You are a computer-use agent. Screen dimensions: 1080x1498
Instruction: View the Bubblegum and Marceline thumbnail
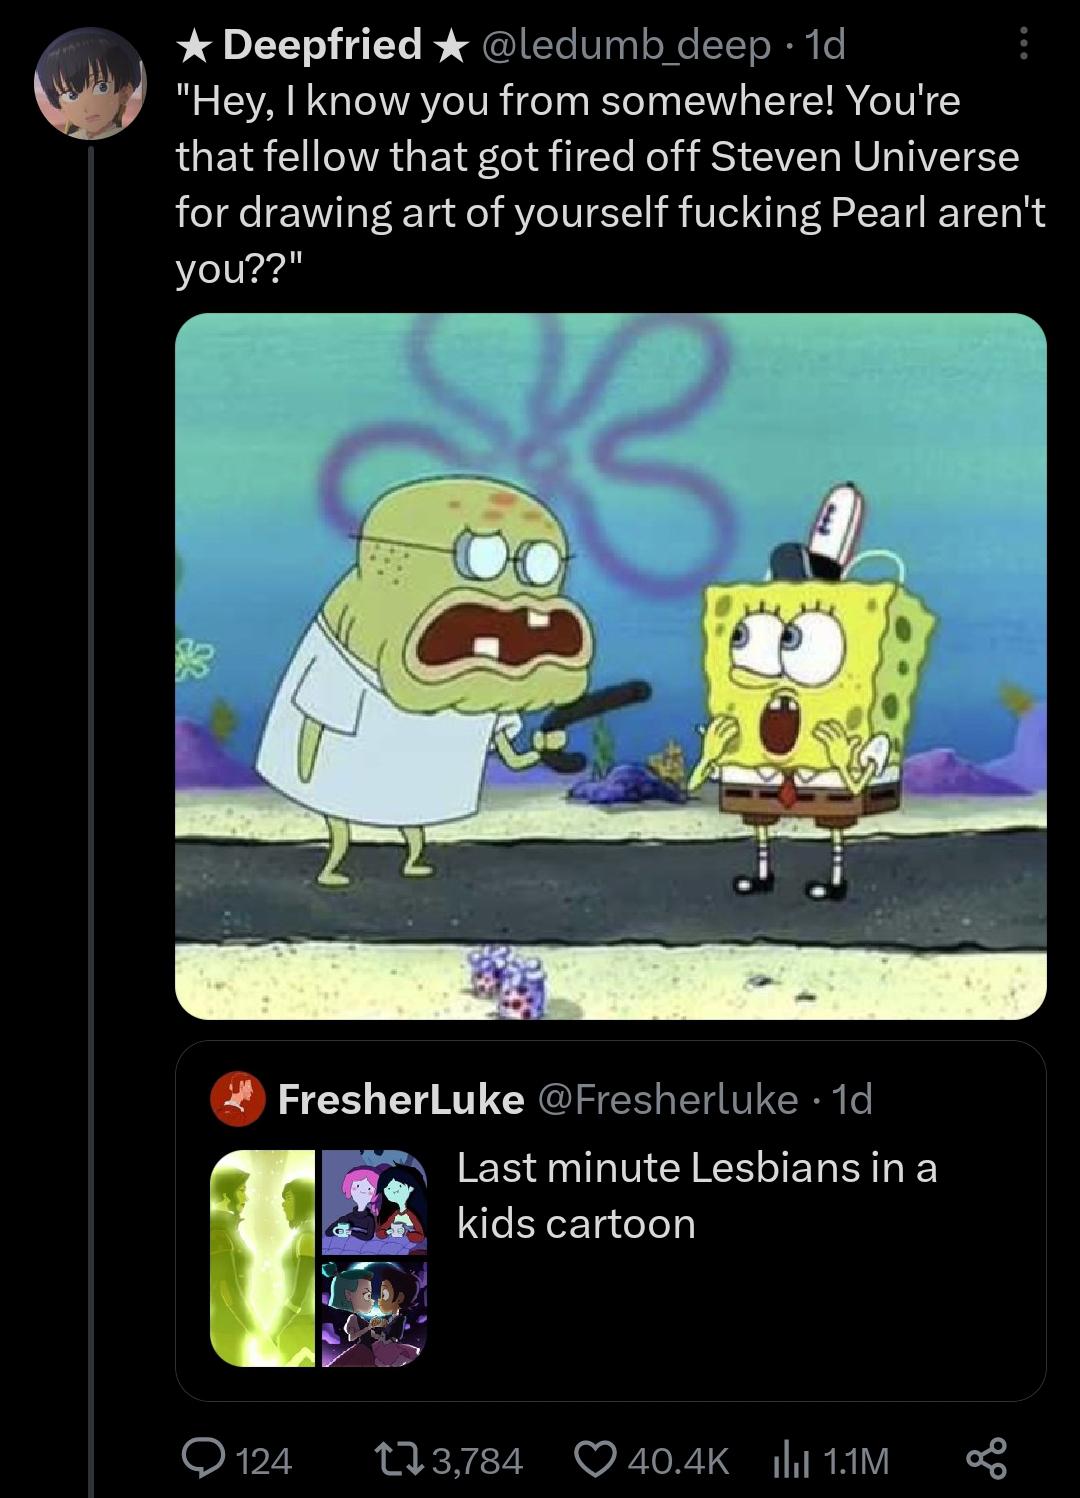pyautogui.click(x=374, y=1203)
